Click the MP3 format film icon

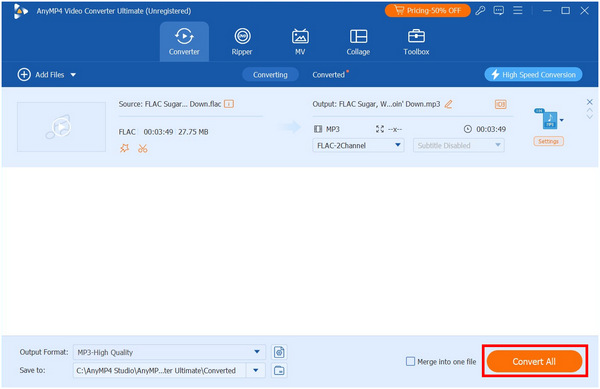click(x=318, y=129)
